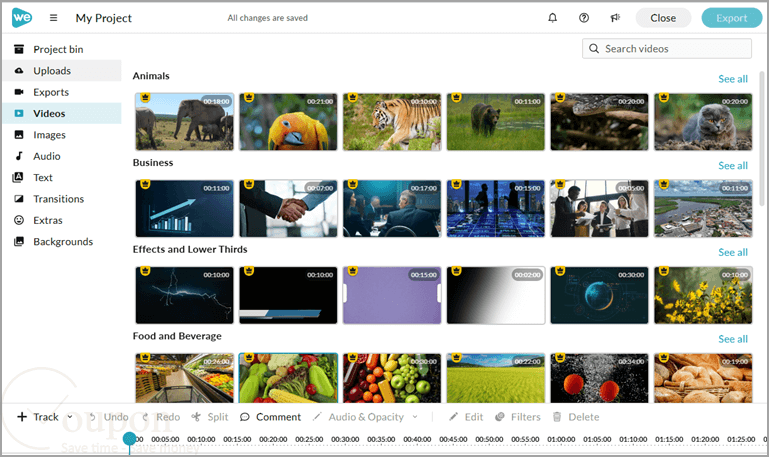Open Text section

point(62,178)
